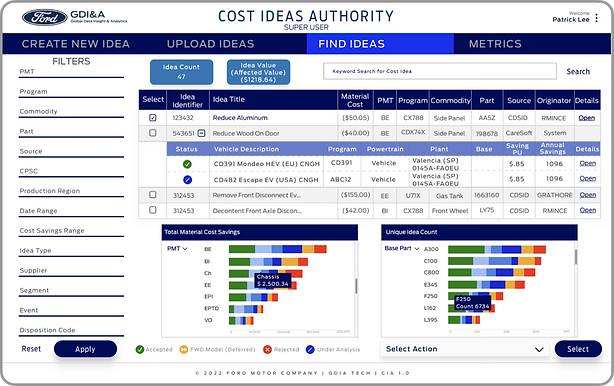Screen dimensions: 614x386
Task: Open details for CD482 Escape EV vehicle row
Action: (x=588, y=179)
